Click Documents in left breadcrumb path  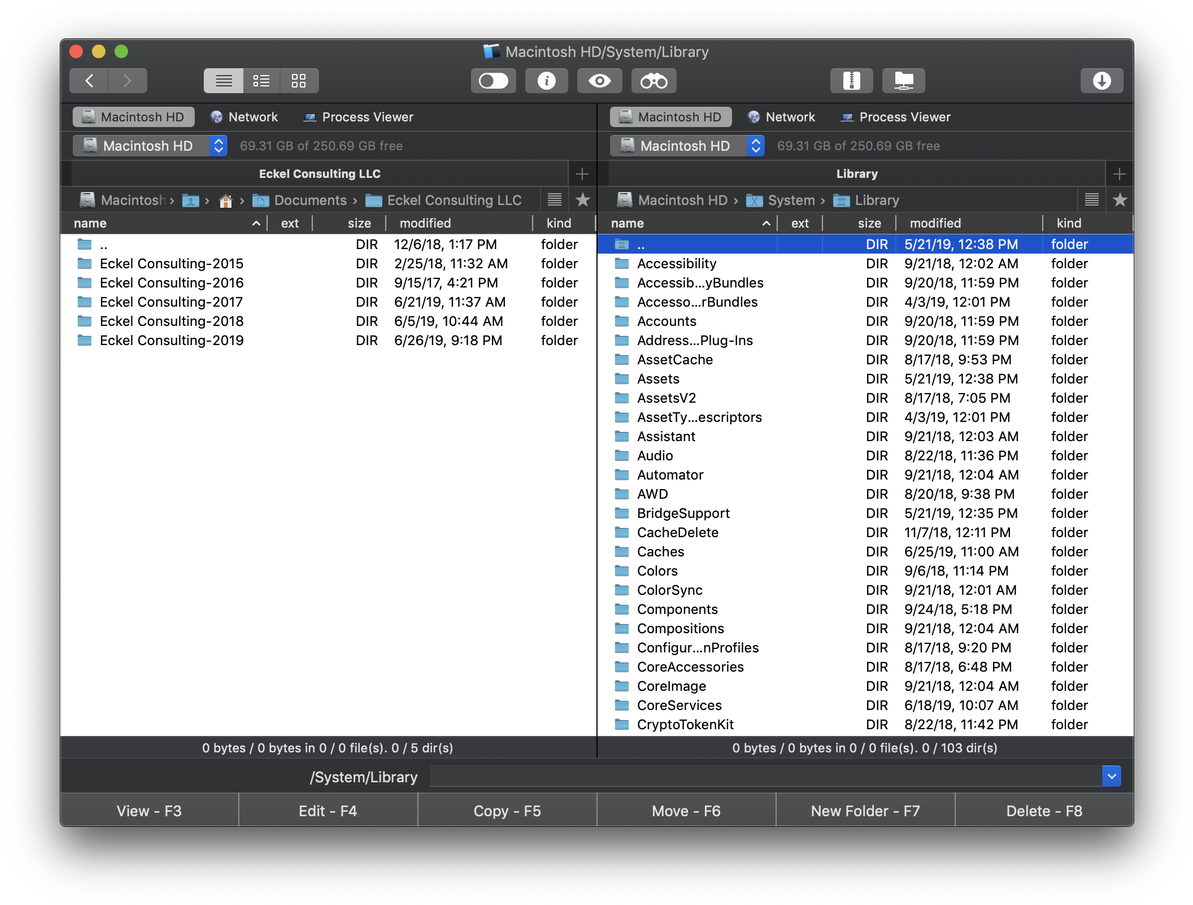point(301,200)
